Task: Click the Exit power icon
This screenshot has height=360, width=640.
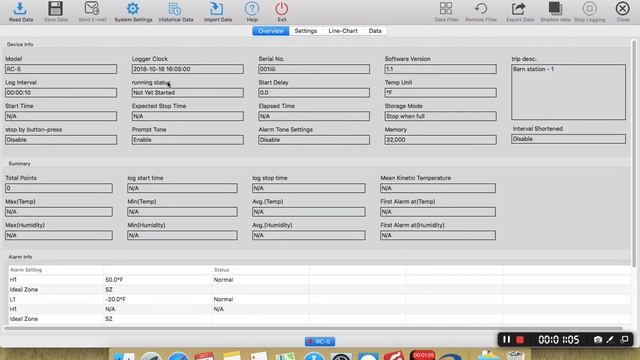Action: coord(282,9)
